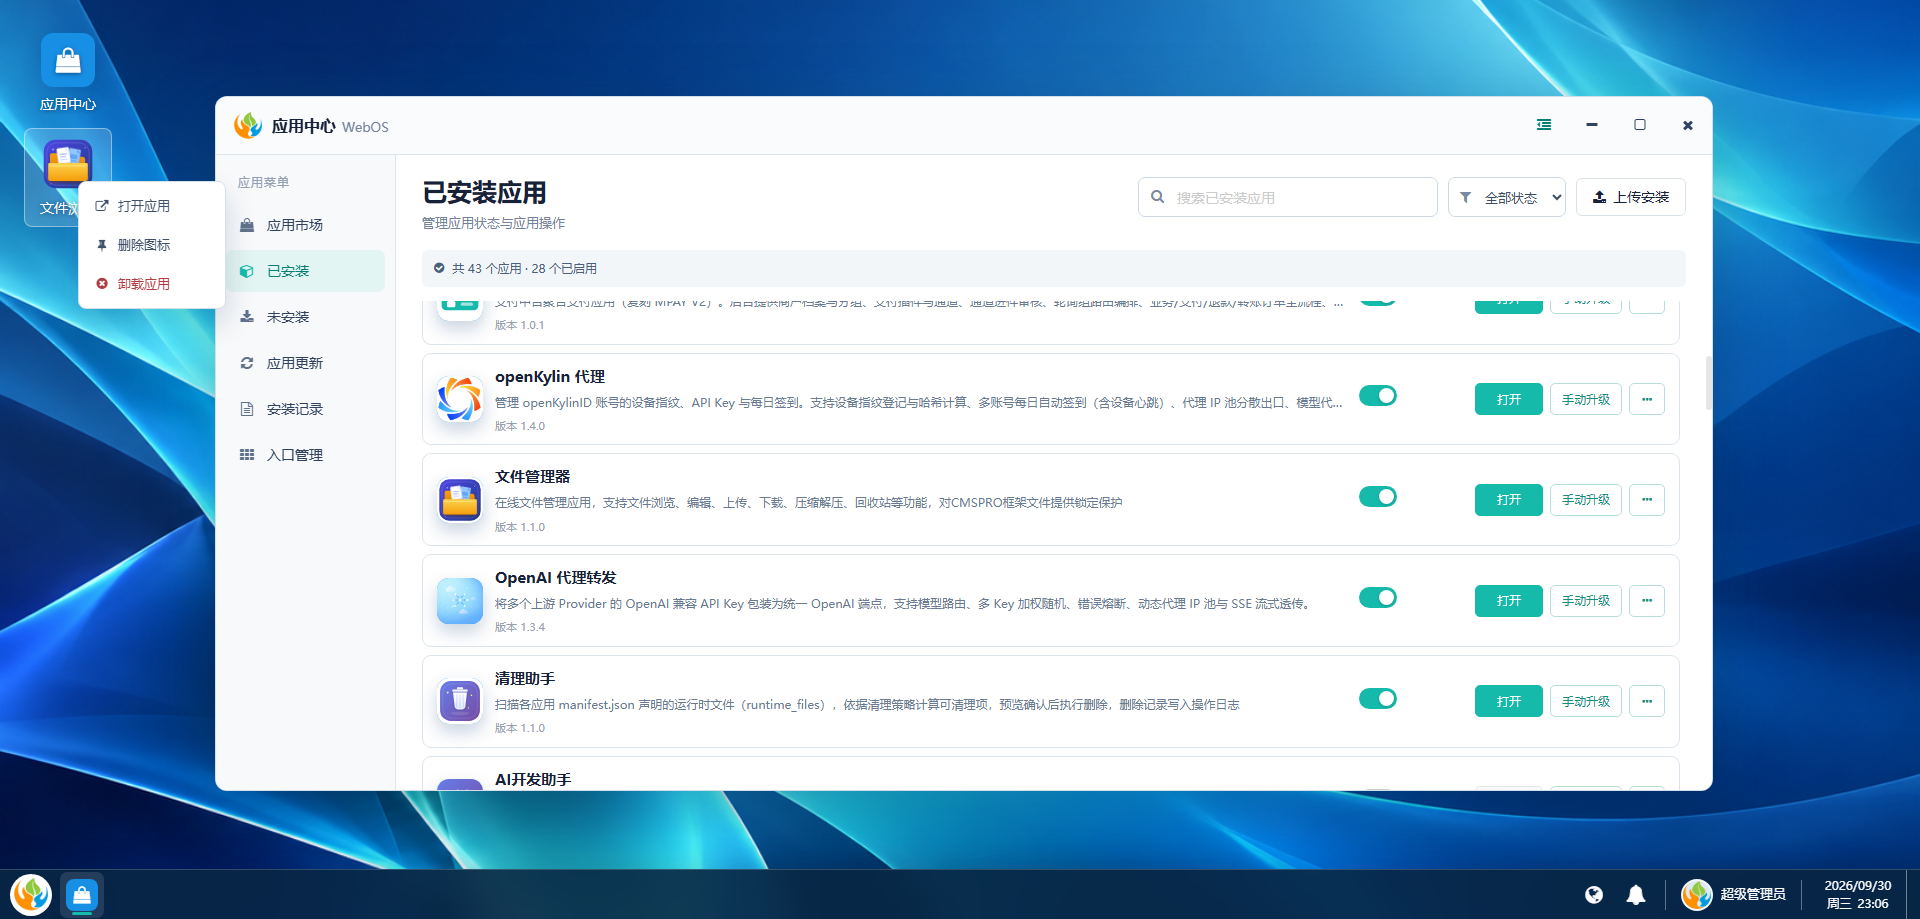Expand the more options menu for 清理助手
Viewport: 1920px width, 919px height.
coord(1647,702)
